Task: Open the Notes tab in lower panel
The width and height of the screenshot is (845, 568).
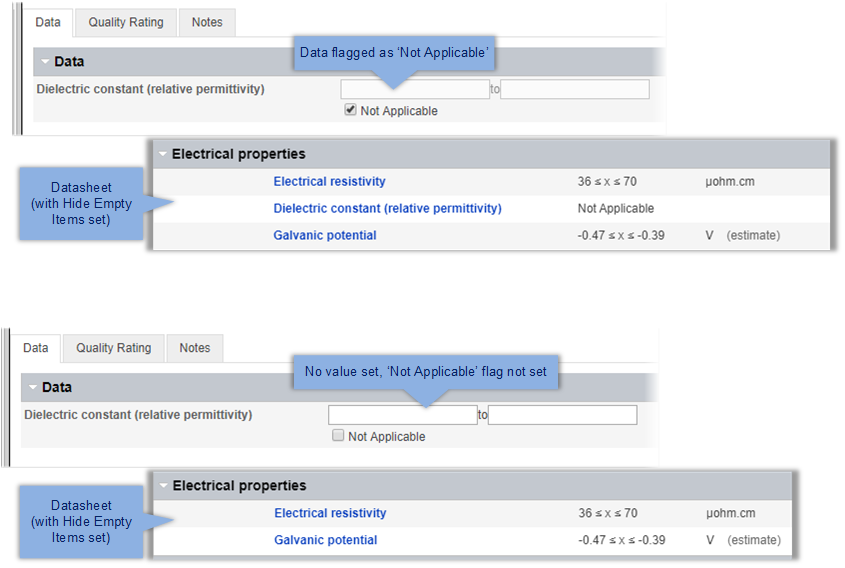Action: [x=195, y=348]
